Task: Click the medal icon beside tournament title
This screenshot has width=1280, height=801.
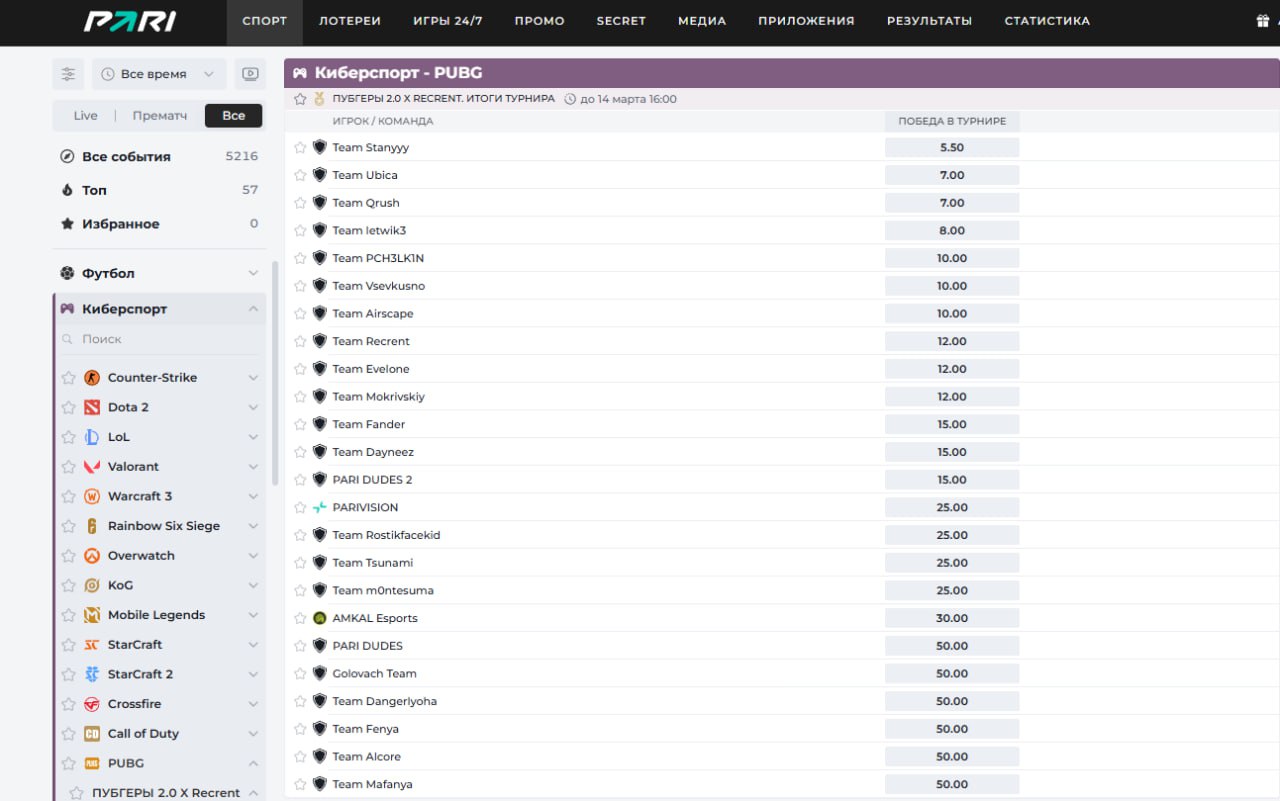Action: click(319, 99)
